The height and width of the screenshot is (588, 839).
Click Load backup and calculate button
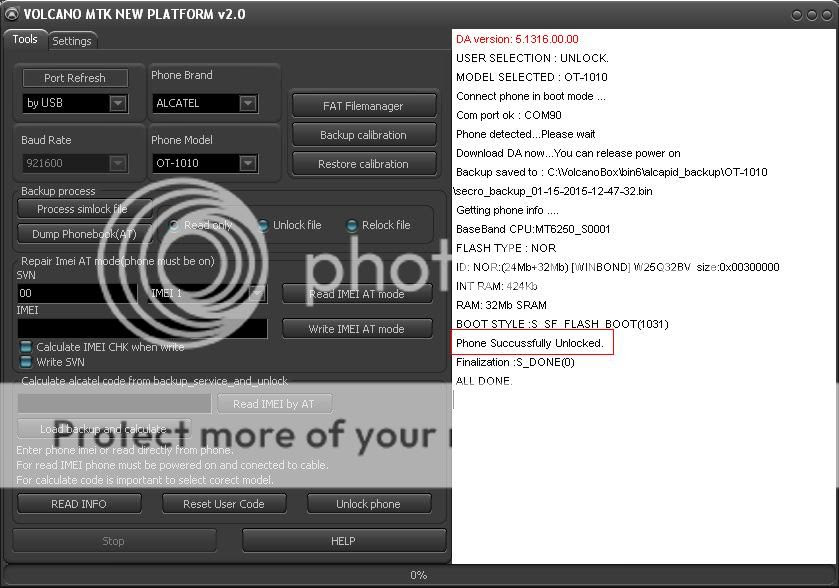pos(104,429)
